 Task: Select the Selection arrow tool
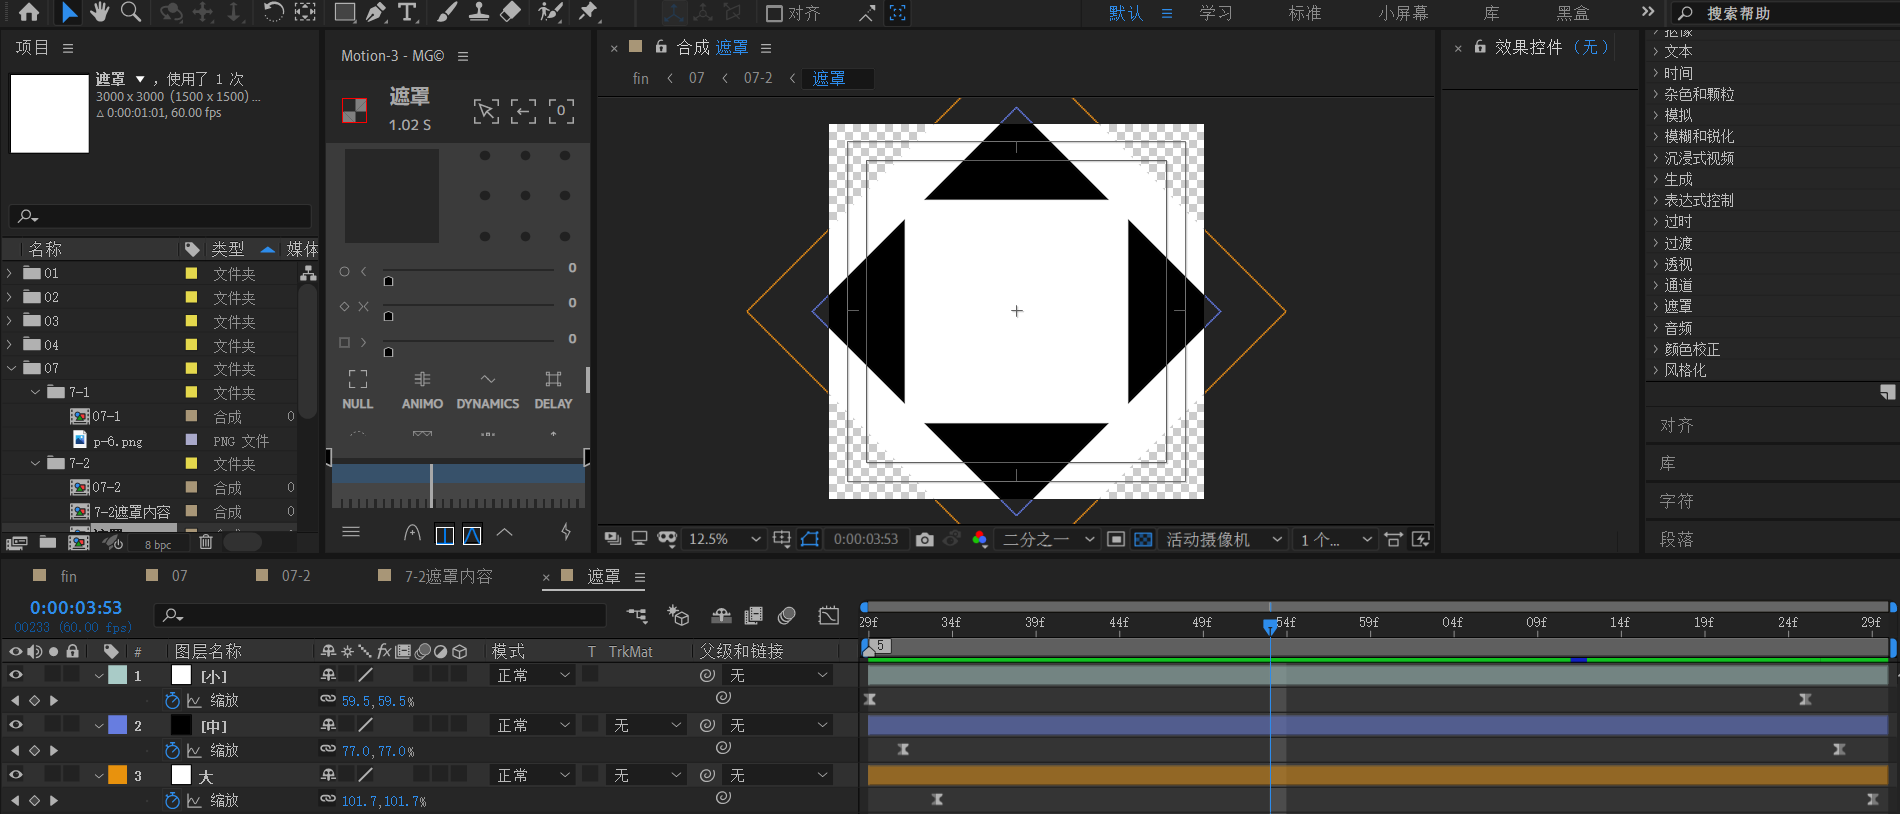68,12
